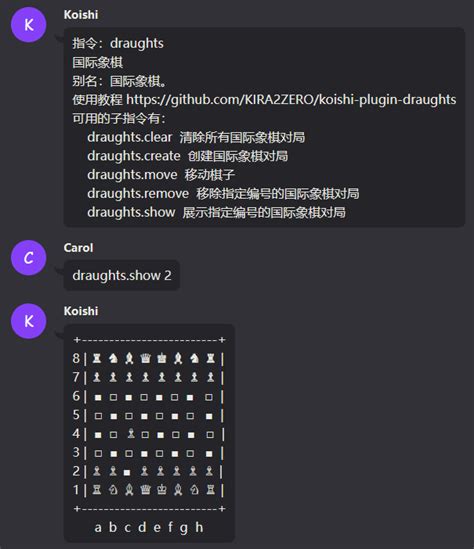Click the empty c2 square
The width and height of the screenshot is (474, 549).
point(127,473)
